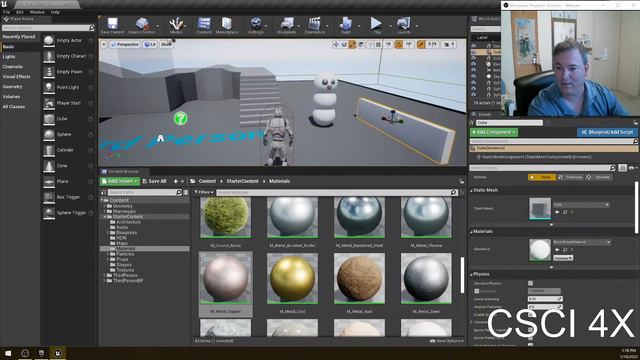The height and width of the screenshot is (360, 640).
Task: Open the Settings toolbar icon
Action: [x=256, y=25]
